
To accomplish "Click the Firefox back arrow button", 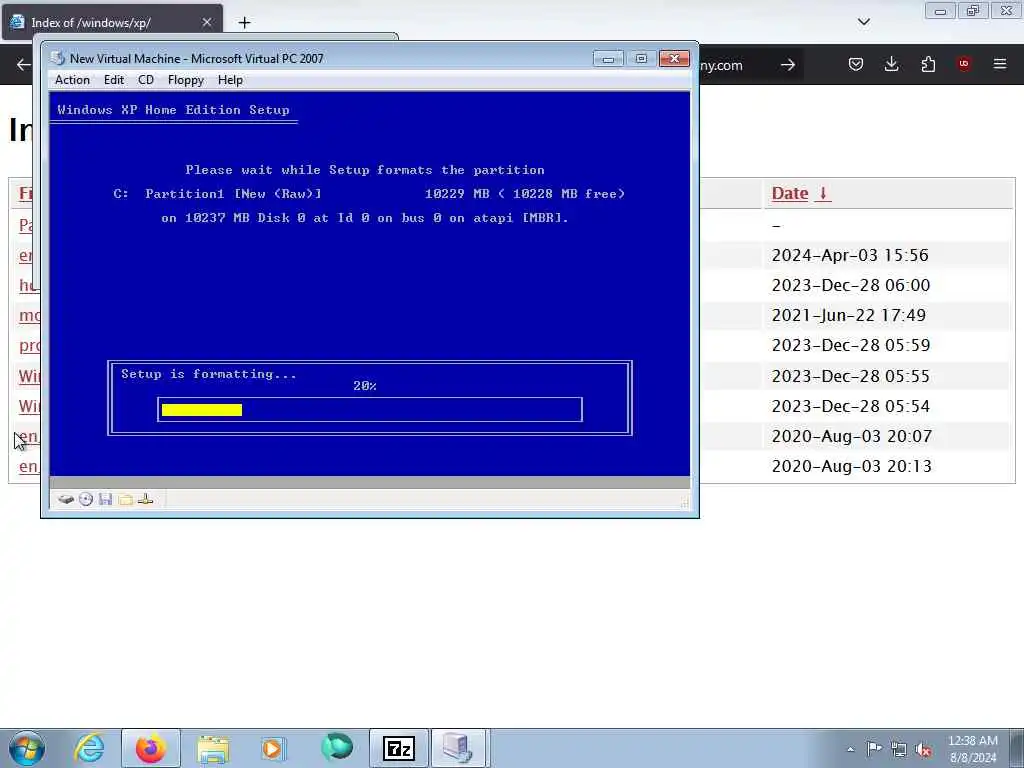I will click(x=24, y=64).
